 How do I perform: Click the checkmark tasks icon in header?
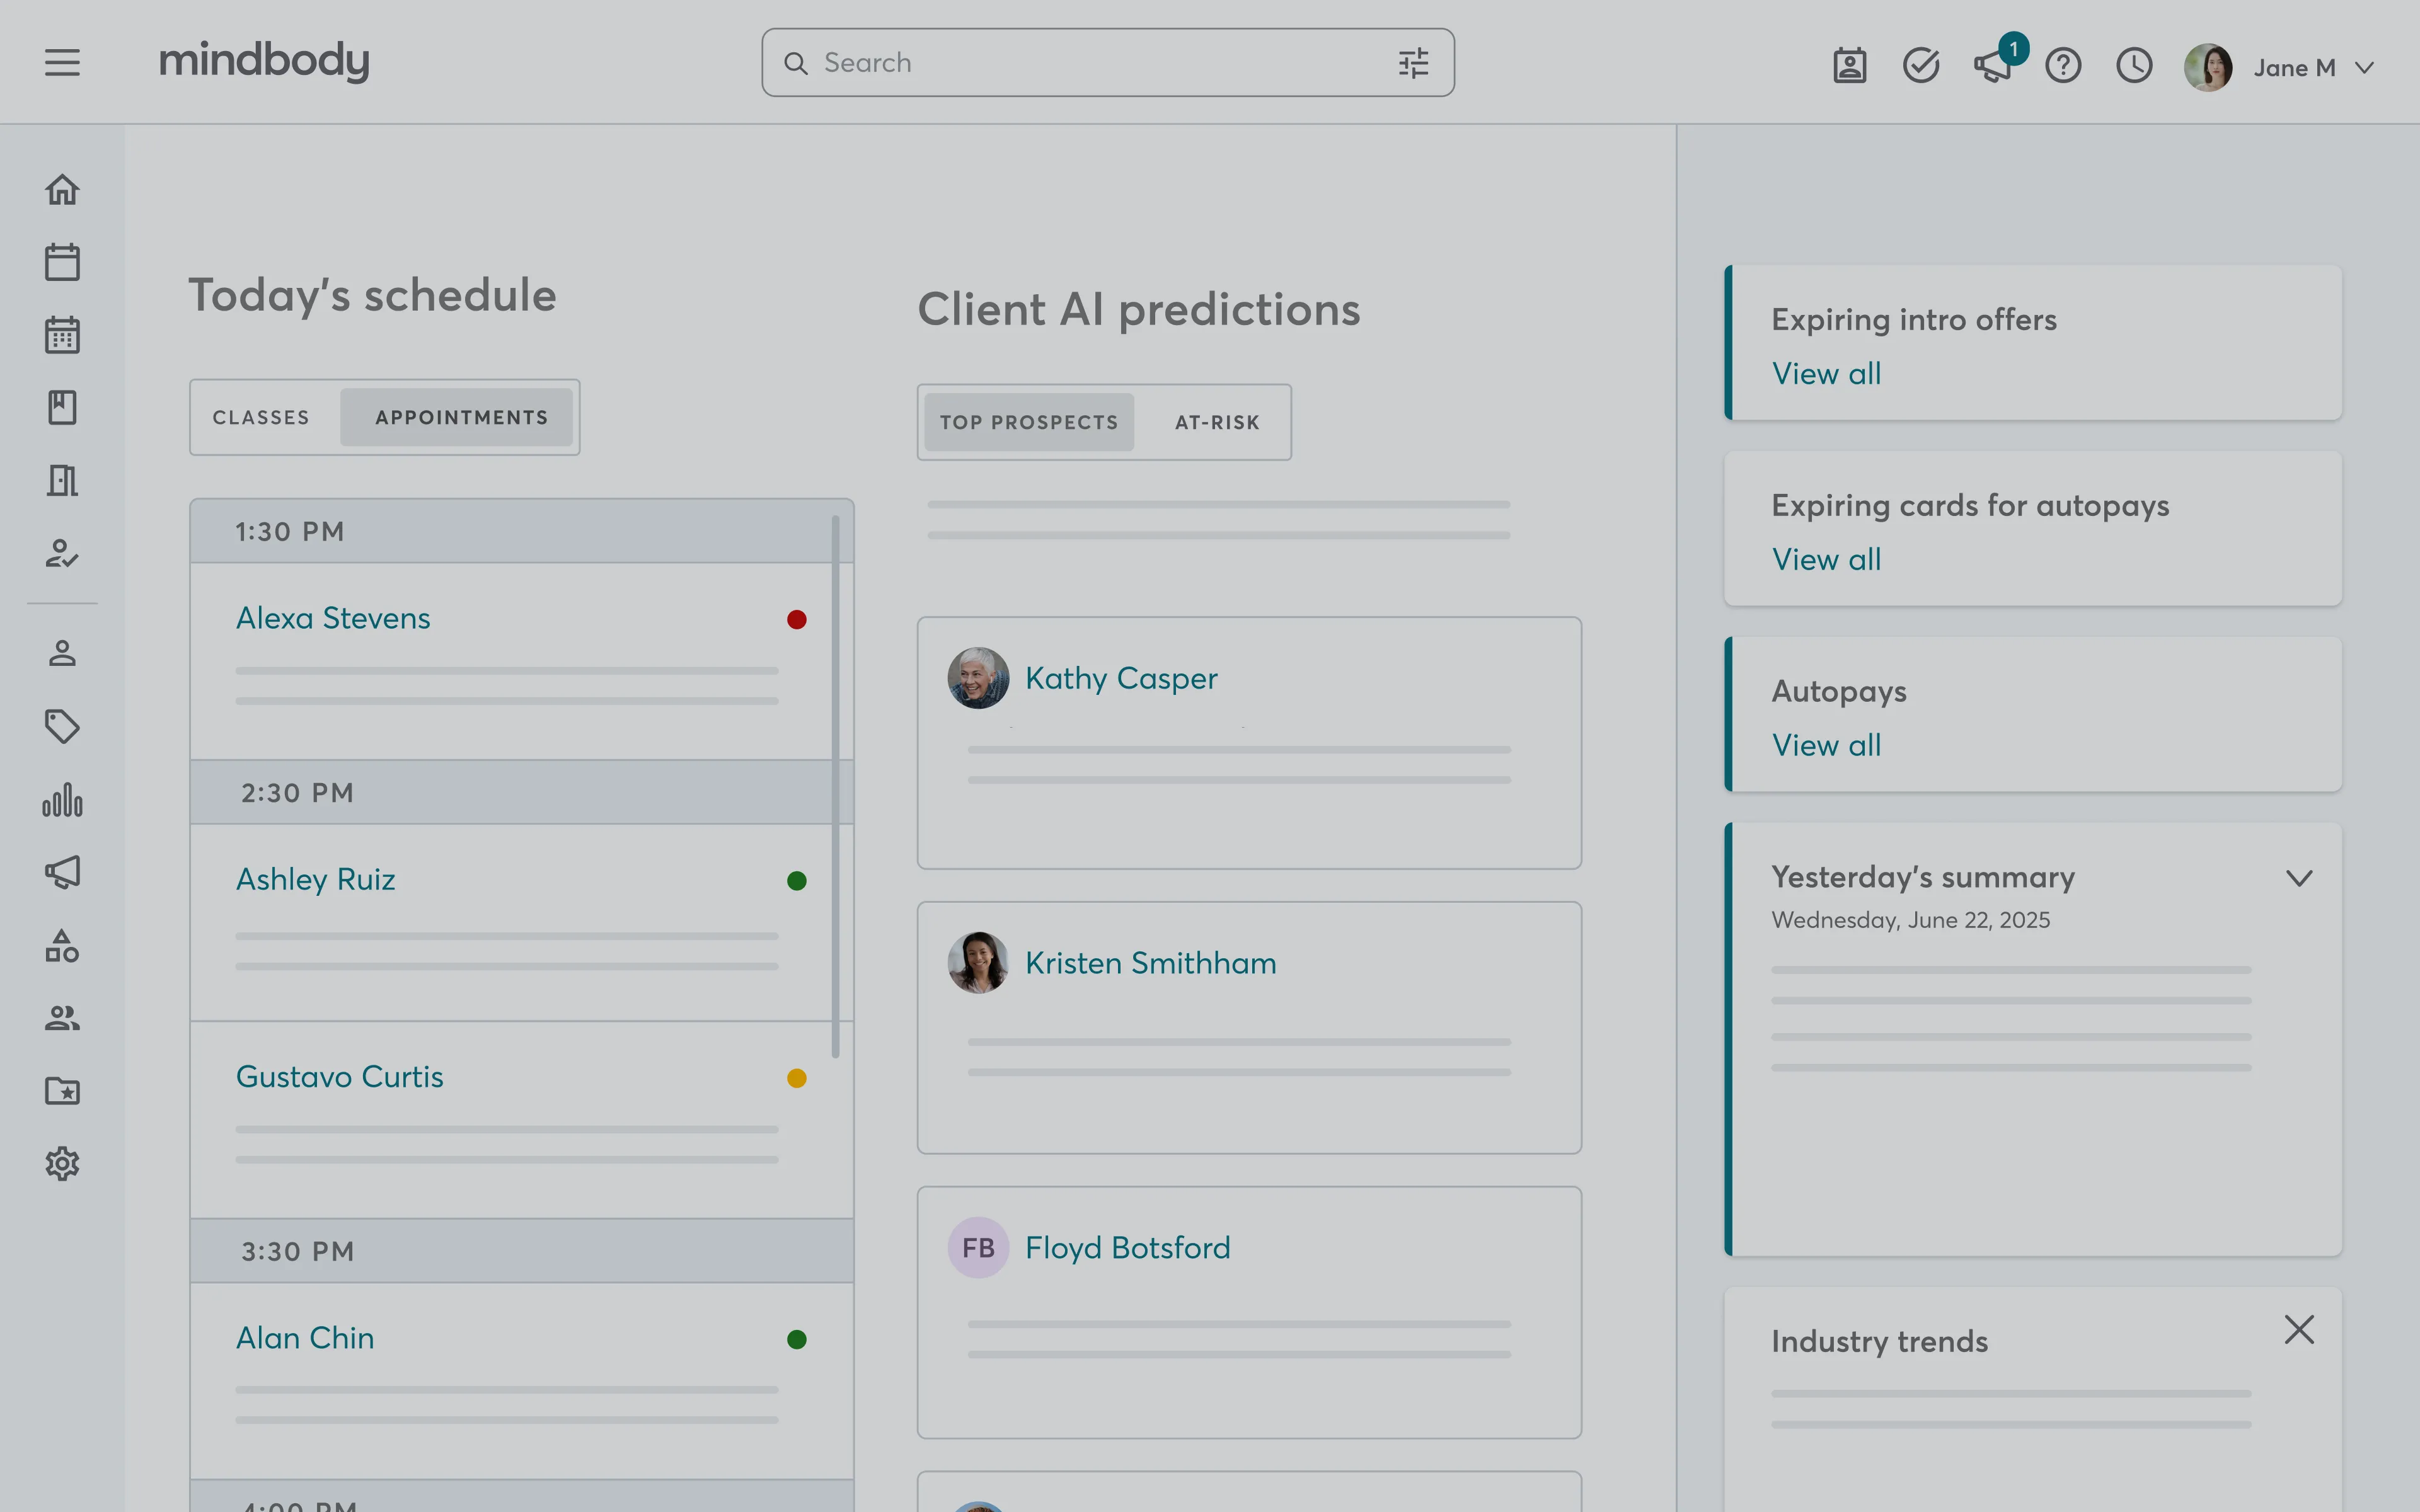tap(1920, 66)
